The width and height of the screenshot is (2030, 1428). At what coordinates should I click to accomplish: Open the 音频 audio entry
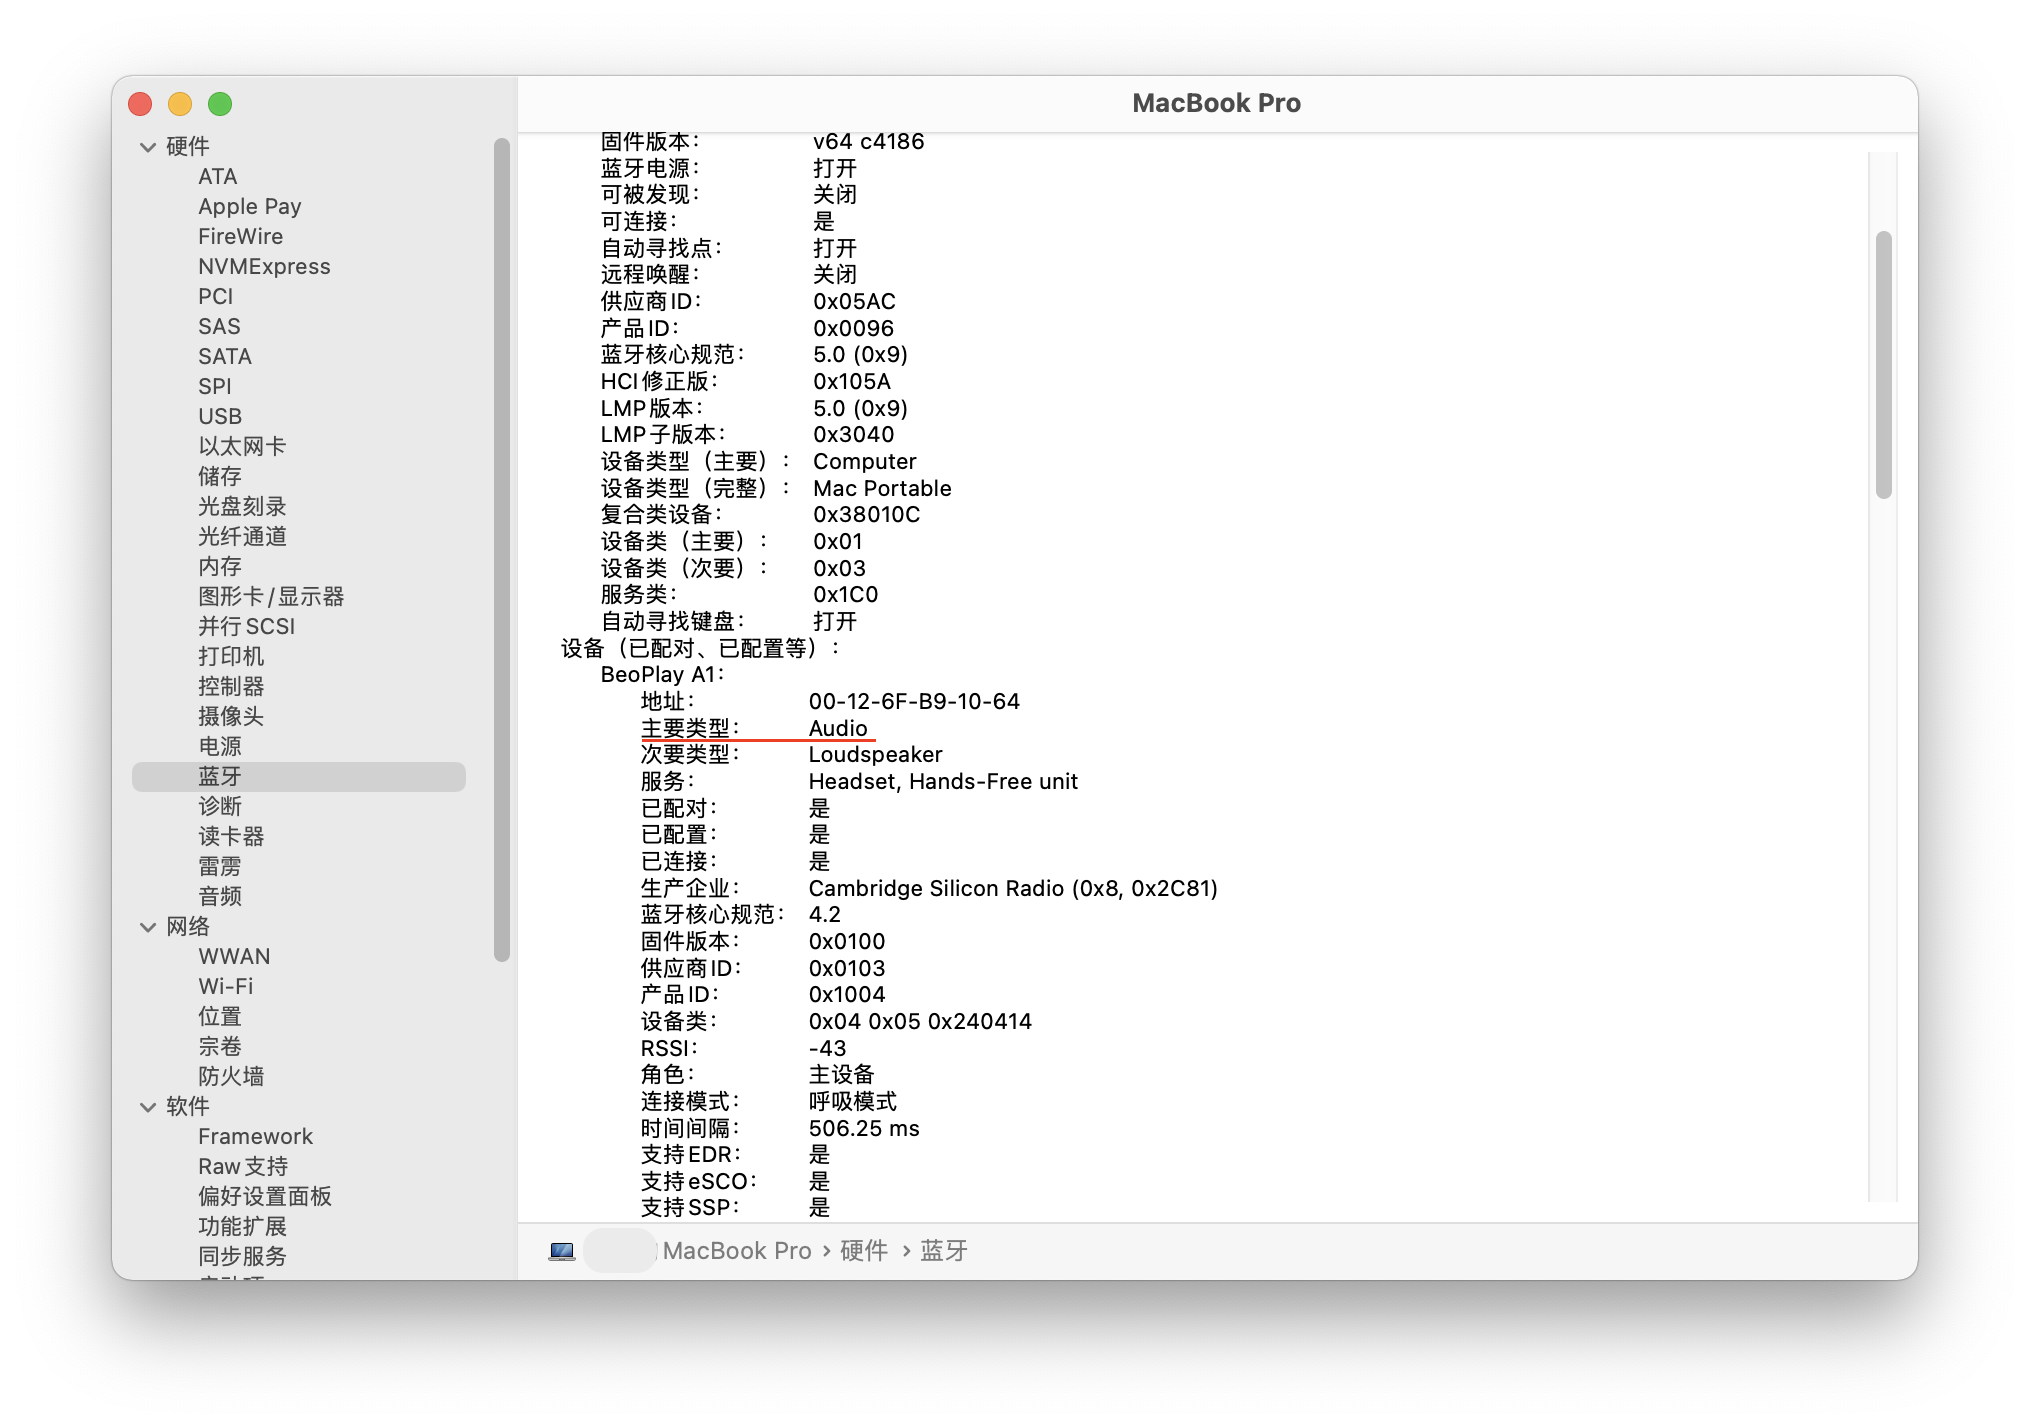[220, 897]
